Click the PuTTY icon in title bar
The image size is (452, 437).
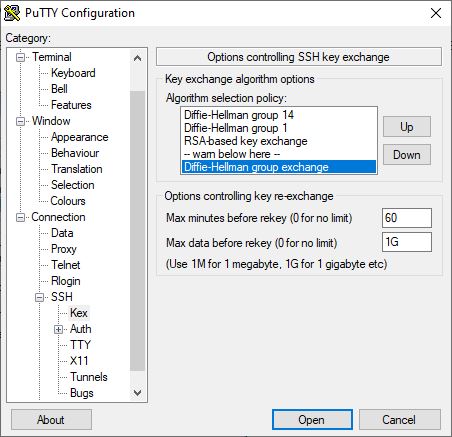12,13
